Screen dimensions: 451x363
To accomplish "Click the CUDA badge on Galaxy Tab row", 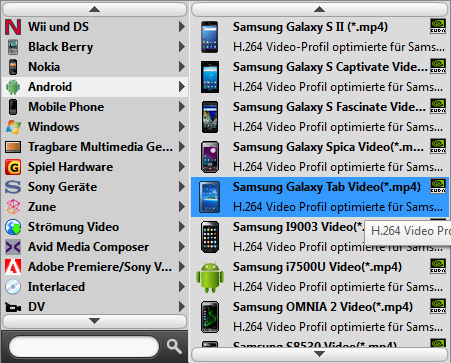I will tap(438, 186).
